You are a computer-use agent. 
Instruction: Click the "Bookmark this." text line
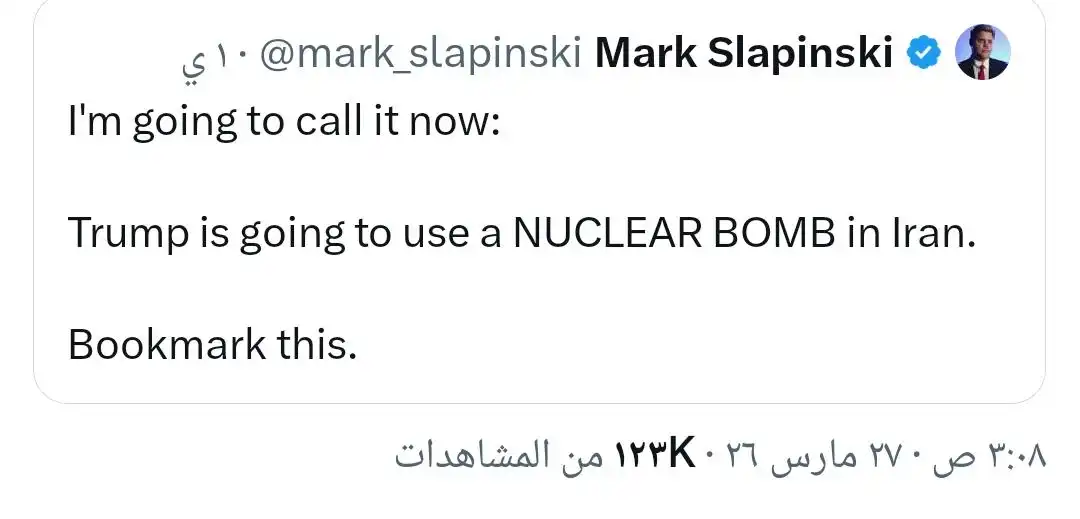[212, 345]
